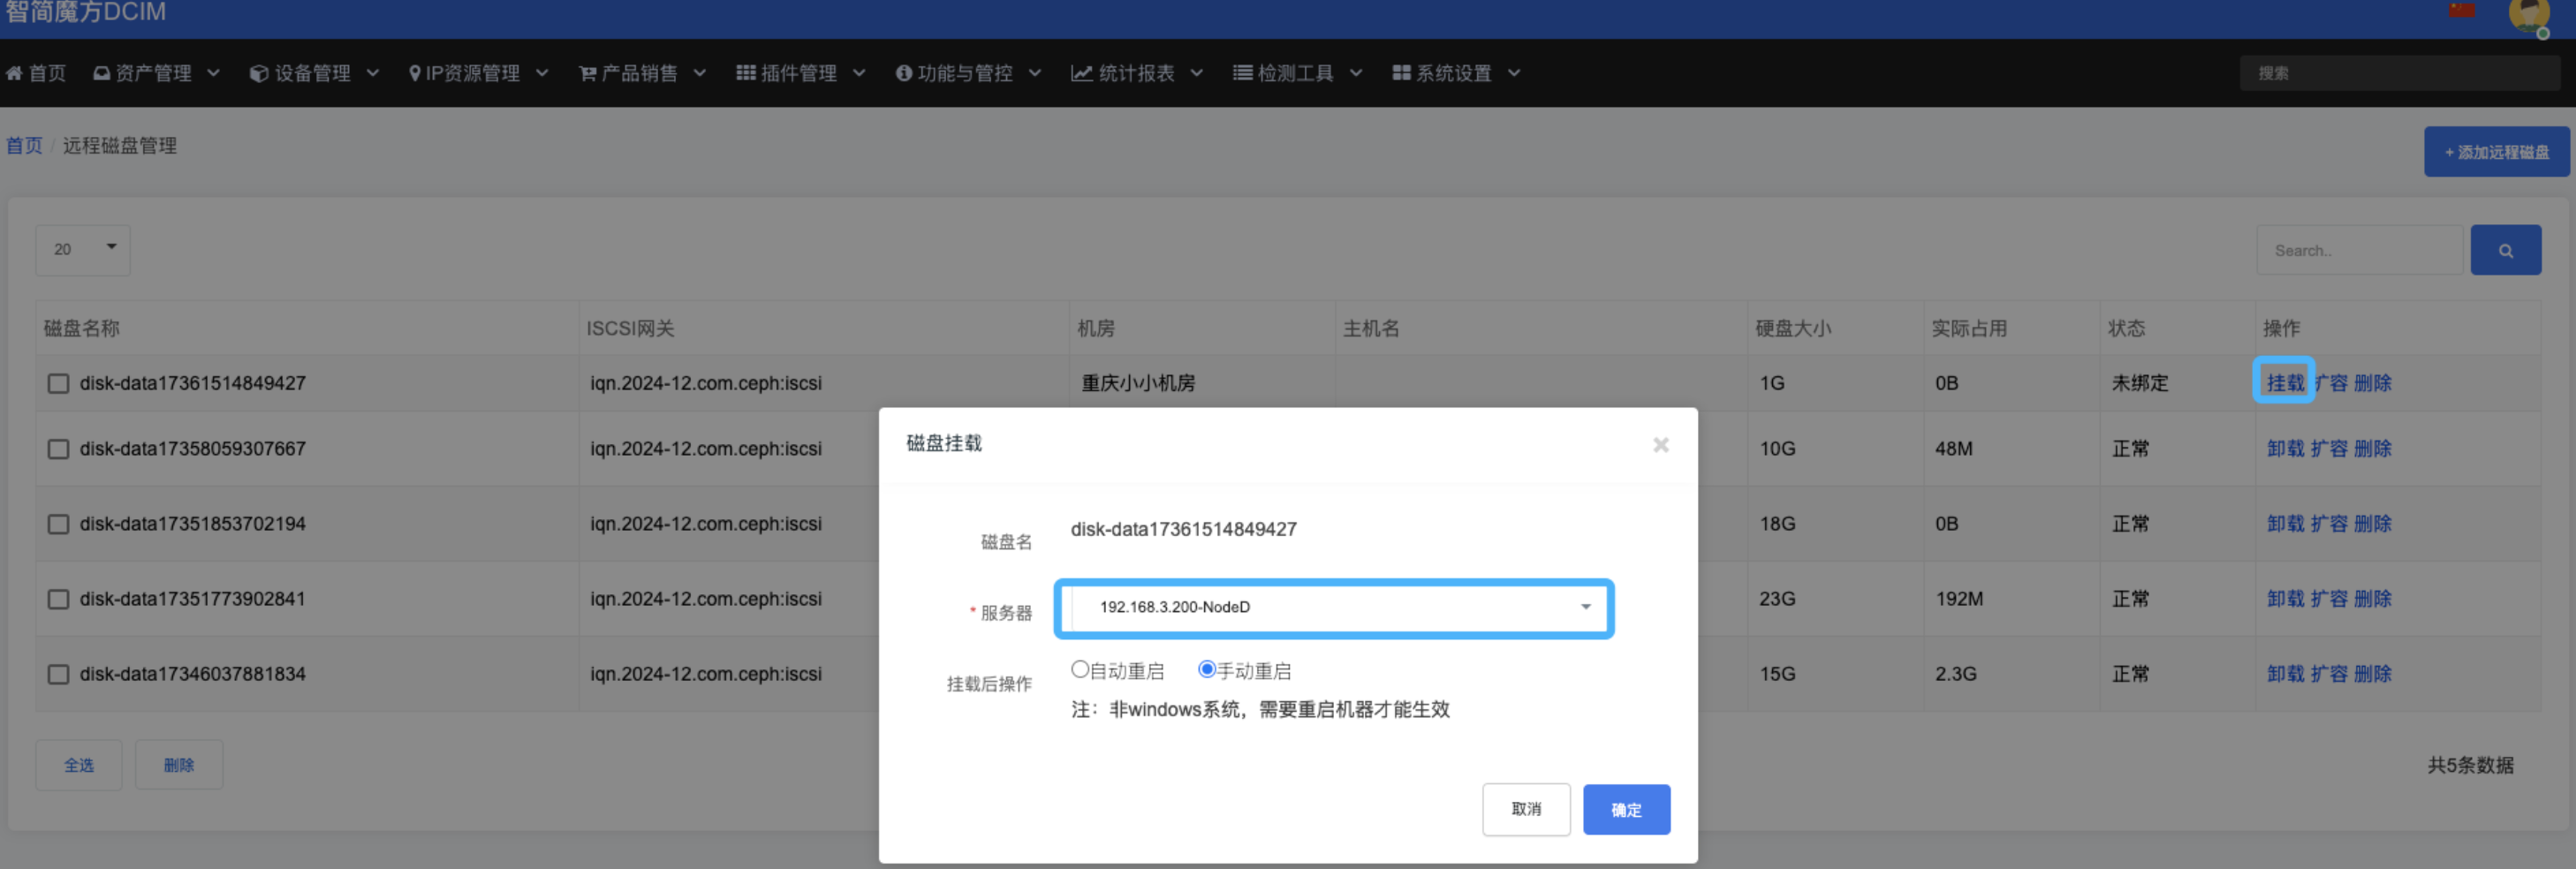Select the 手动重启 radio option
Screen dimensions: 2576x869
click(1207, 670)
